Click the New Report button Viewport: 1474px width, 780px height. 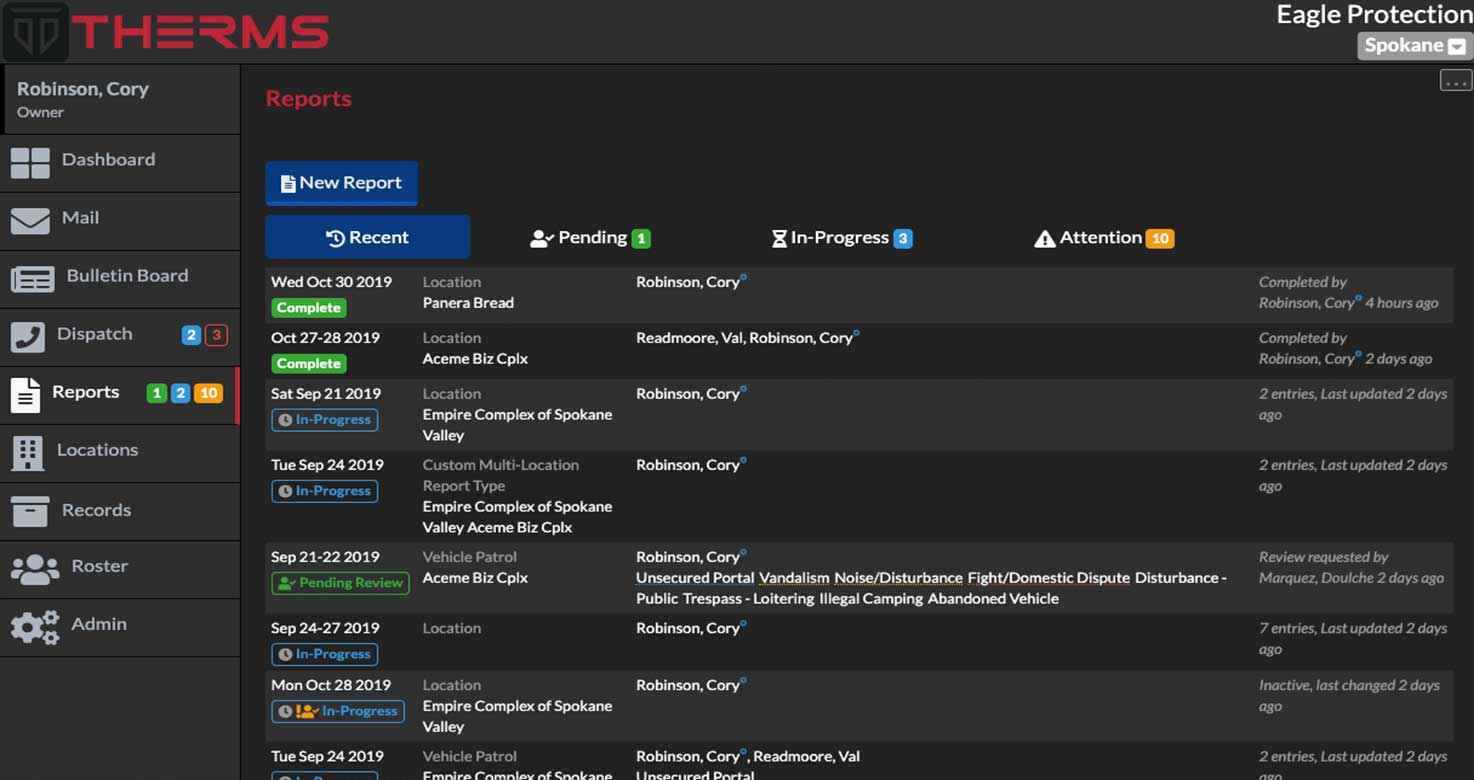(341, 183)
